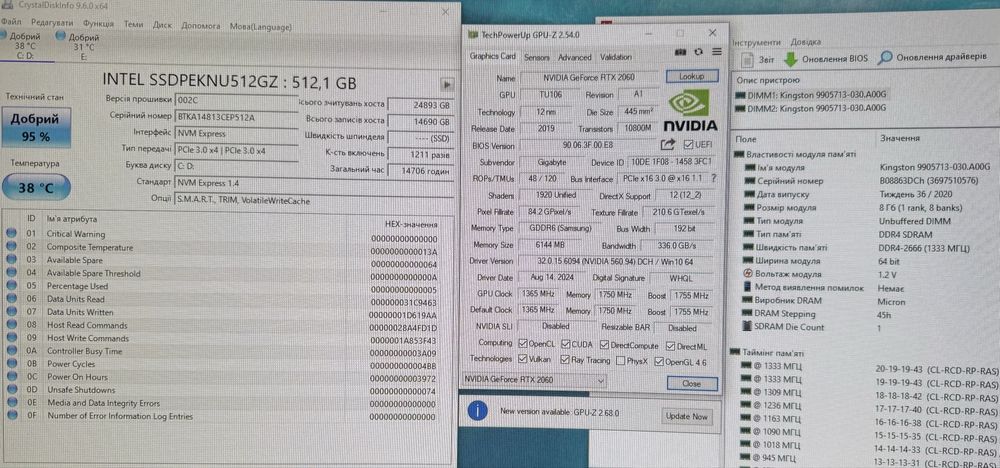This screenshot has width=1000, height=468.
Task: Click the GPU-Z title bar app icon
Action: [x=472, y=34]
